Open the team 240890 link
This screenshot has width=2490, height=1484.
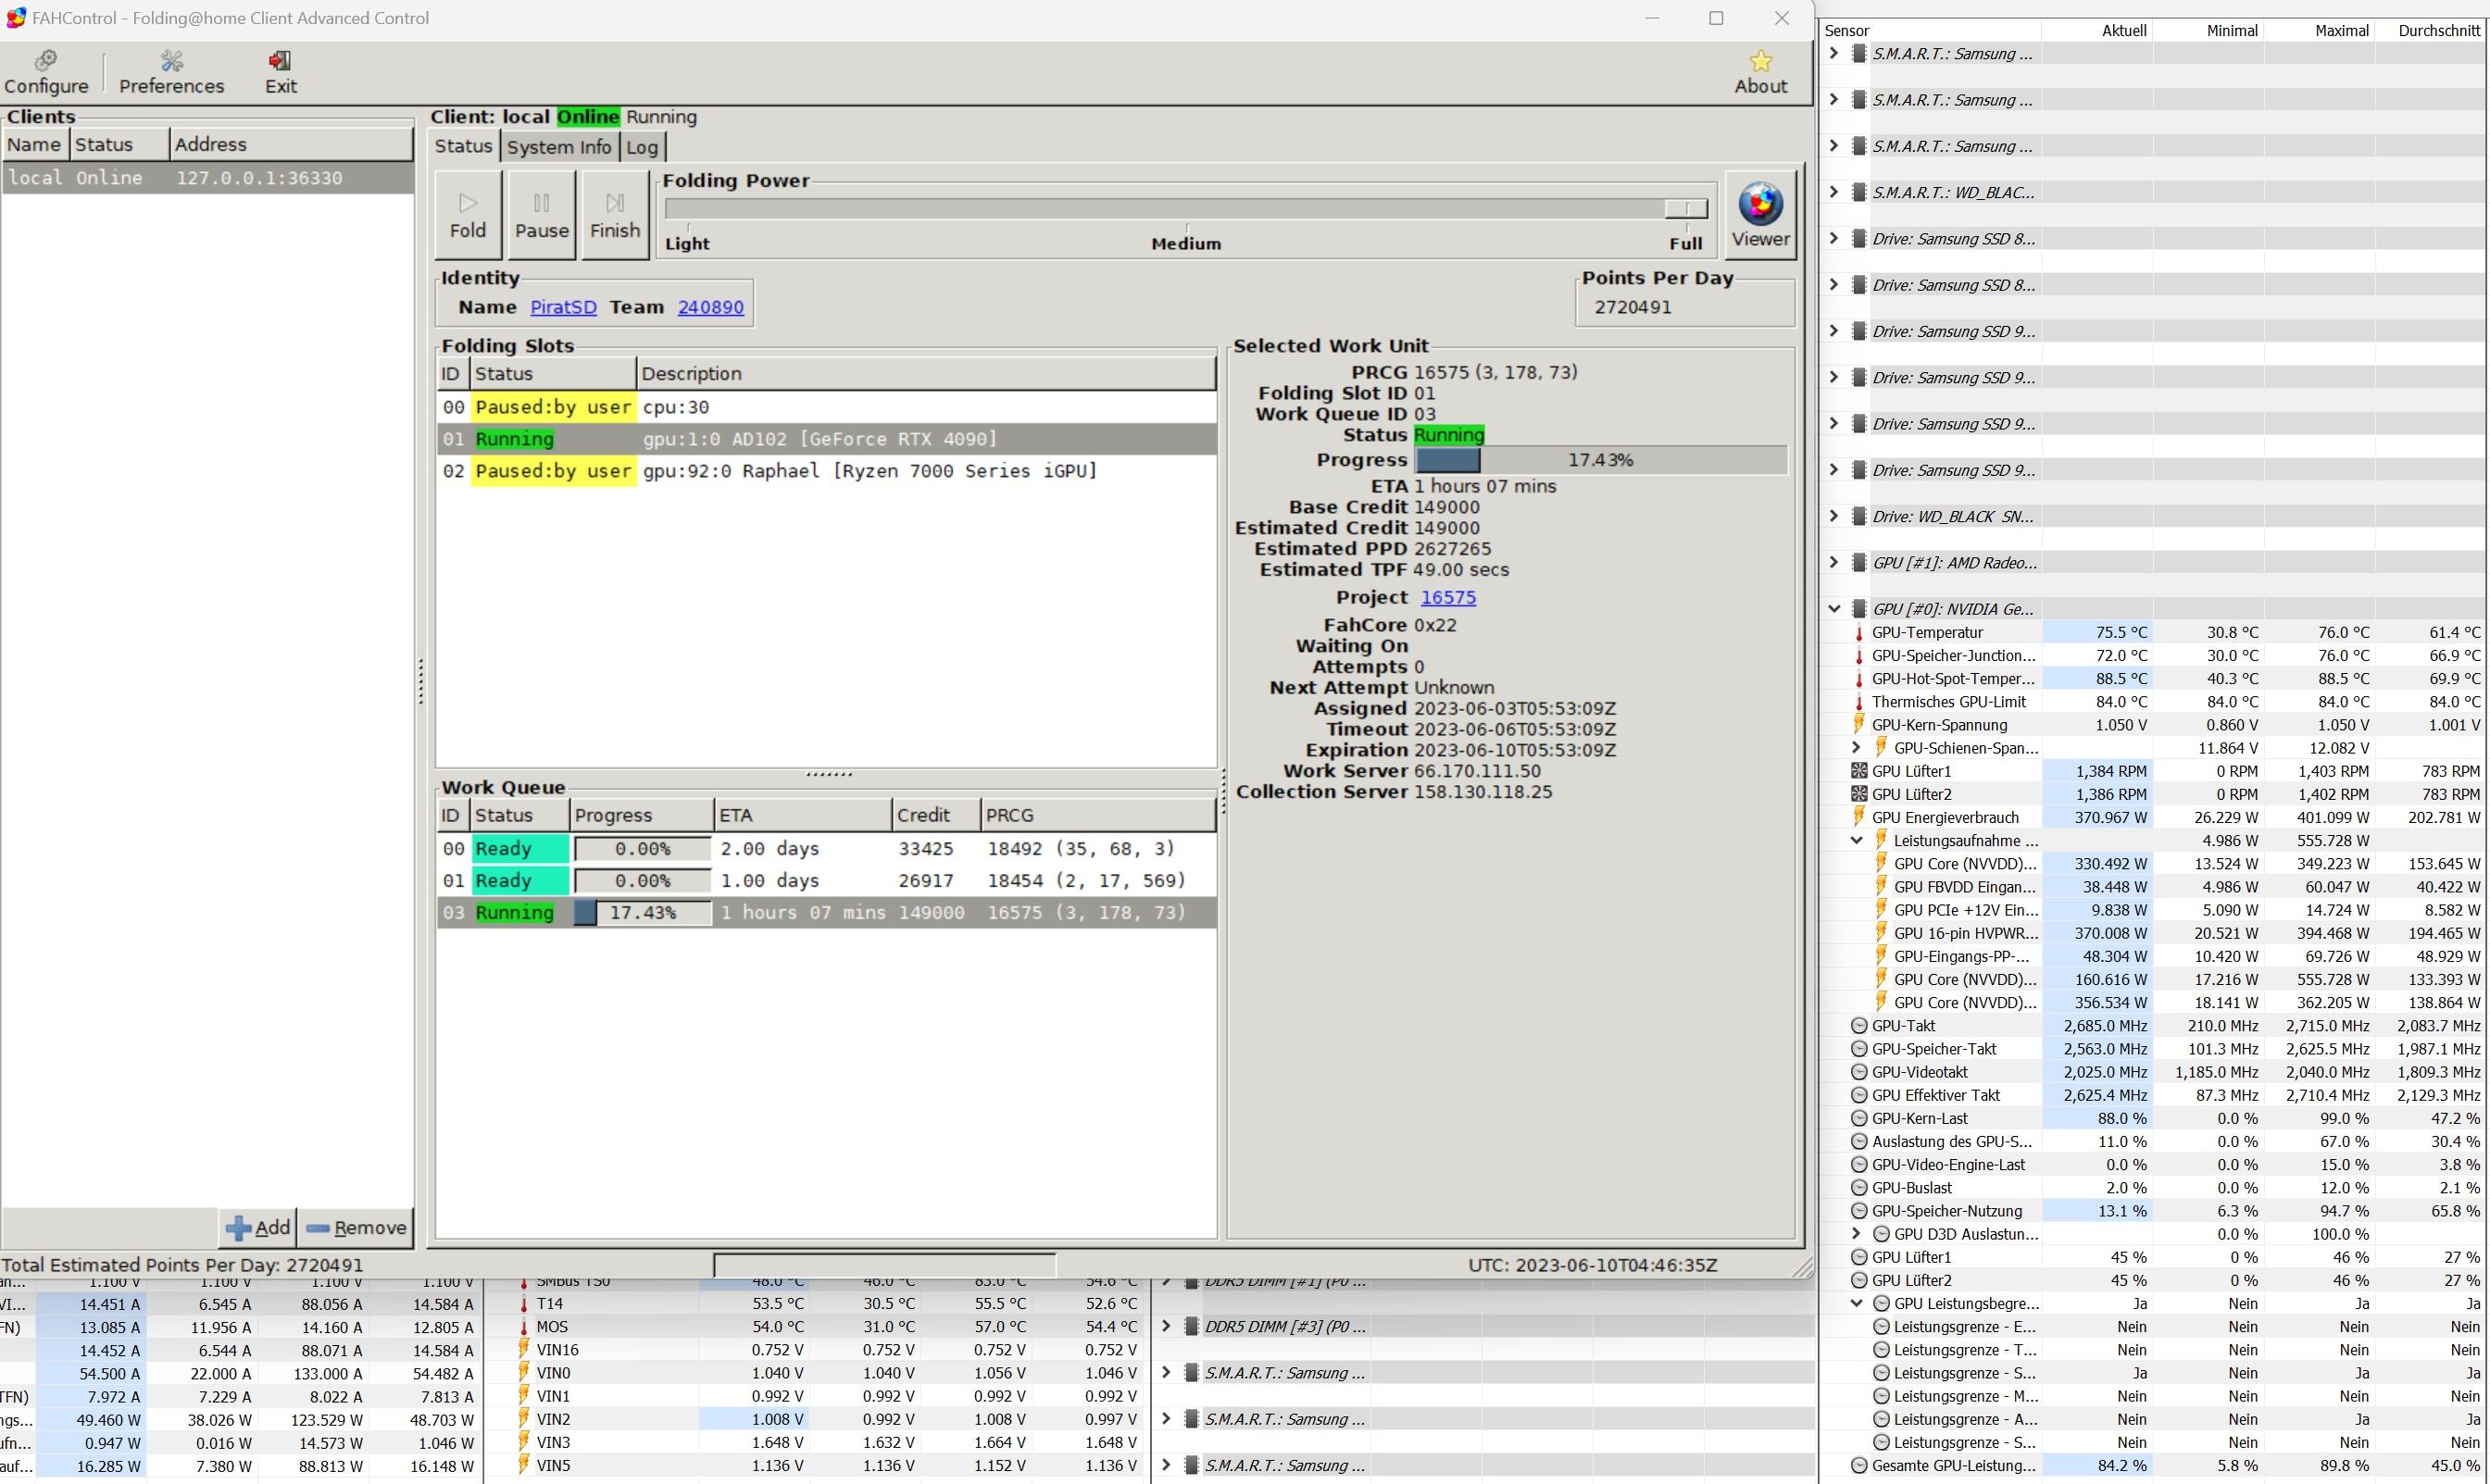coord(710,307)
